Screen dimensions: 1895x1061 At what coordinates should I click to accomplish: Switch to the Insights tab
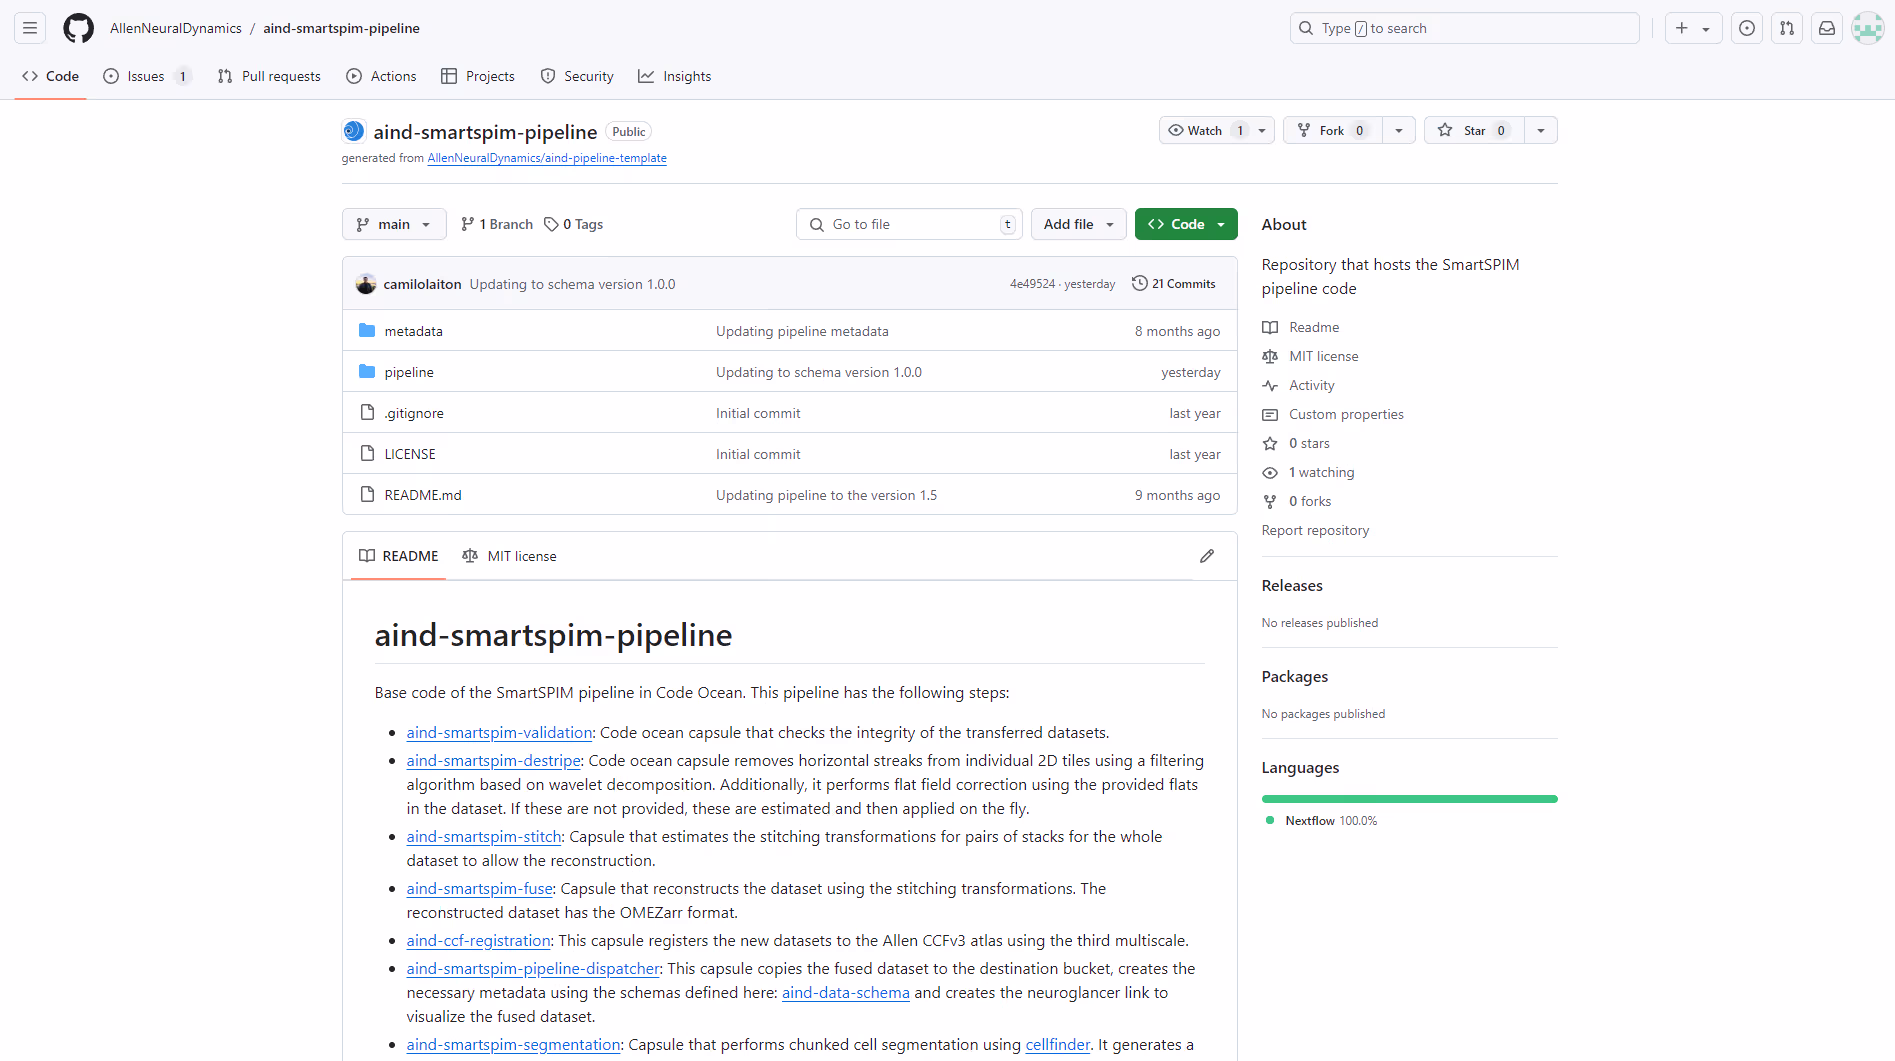pos(675,76)
